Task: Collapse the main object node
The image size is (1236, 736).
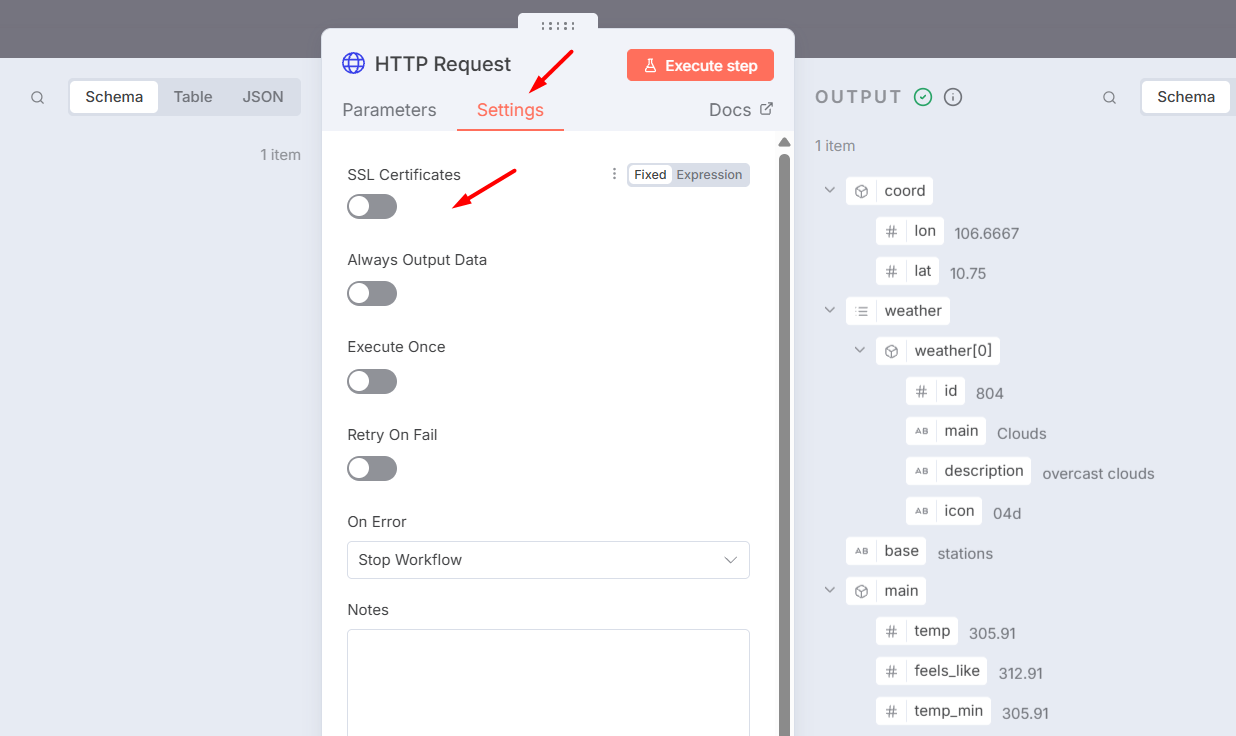Action: click(x=829, y=590)
